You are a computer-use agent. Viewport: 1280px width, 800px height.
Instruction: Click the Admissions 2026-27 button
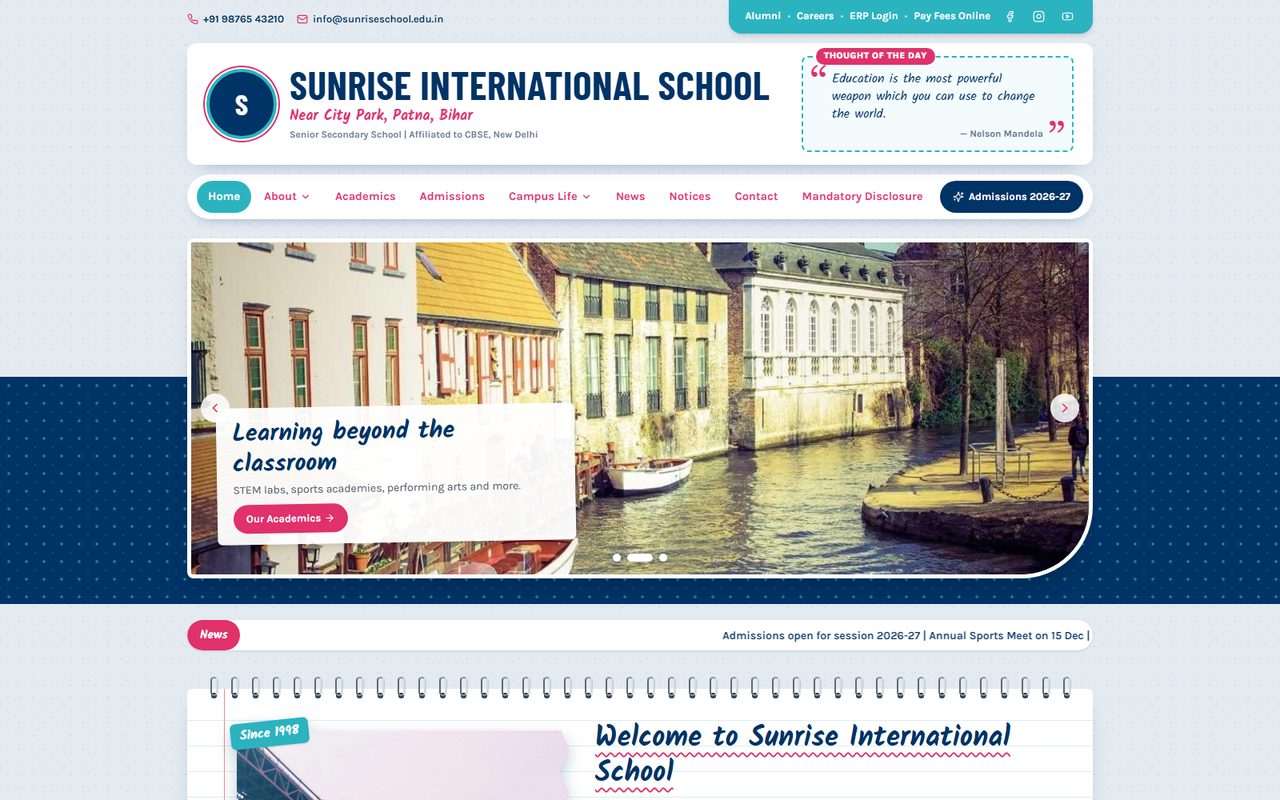tap(1011, 197)
